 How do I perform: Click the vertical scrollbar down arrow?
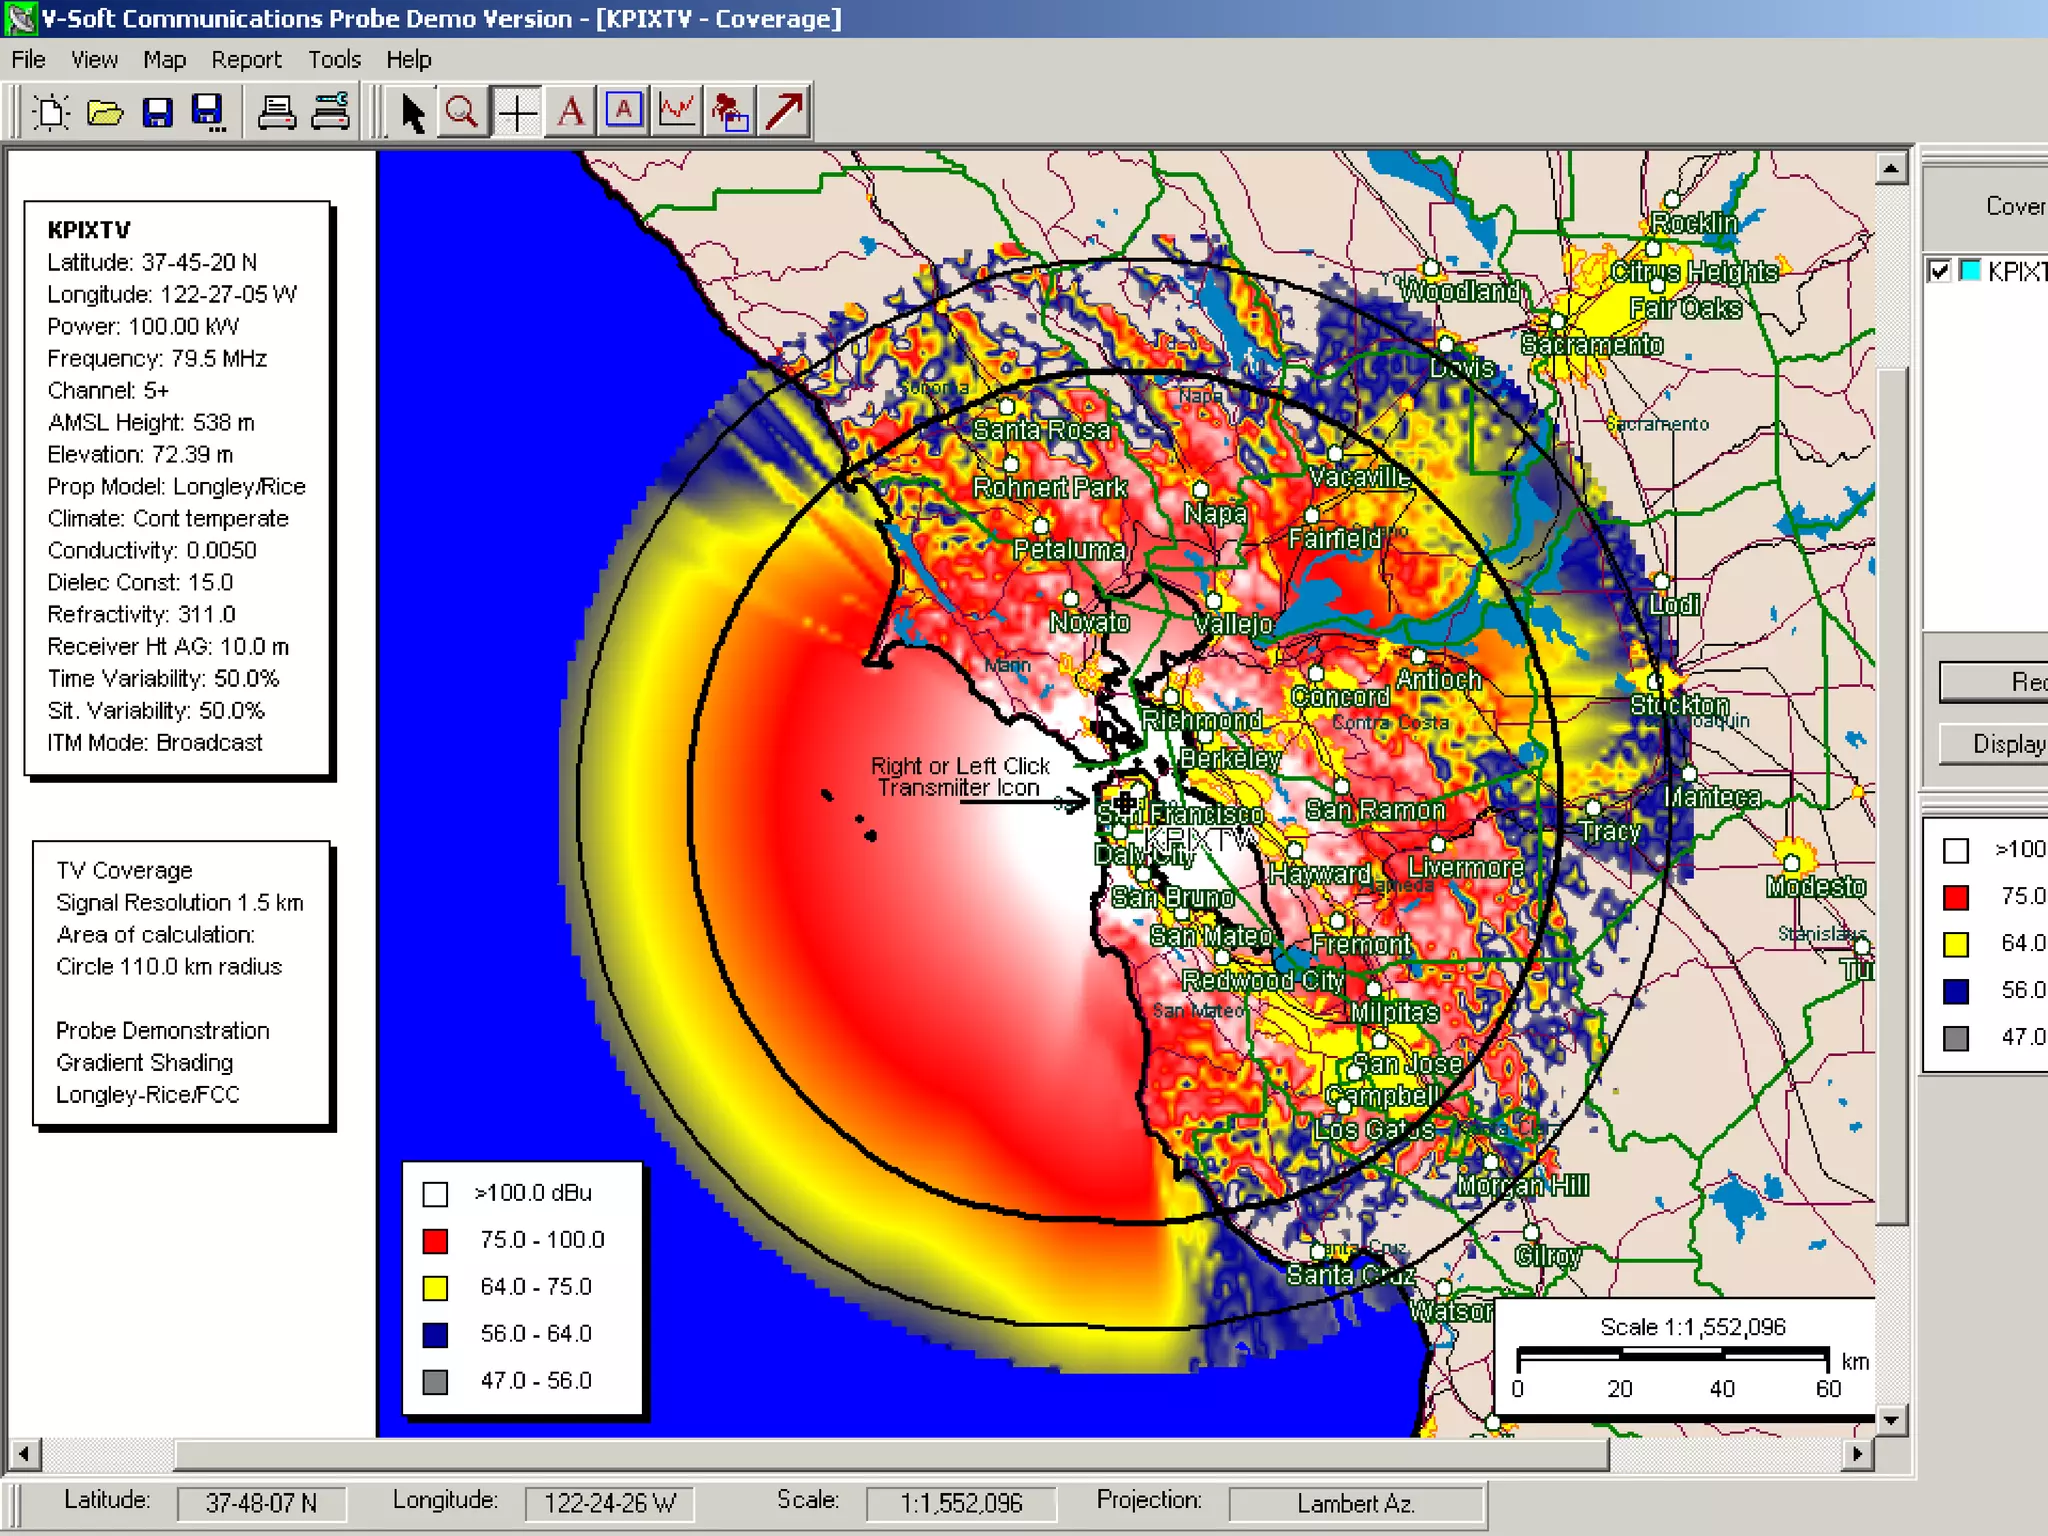pyautogui.click(x=1890, y=1420)
